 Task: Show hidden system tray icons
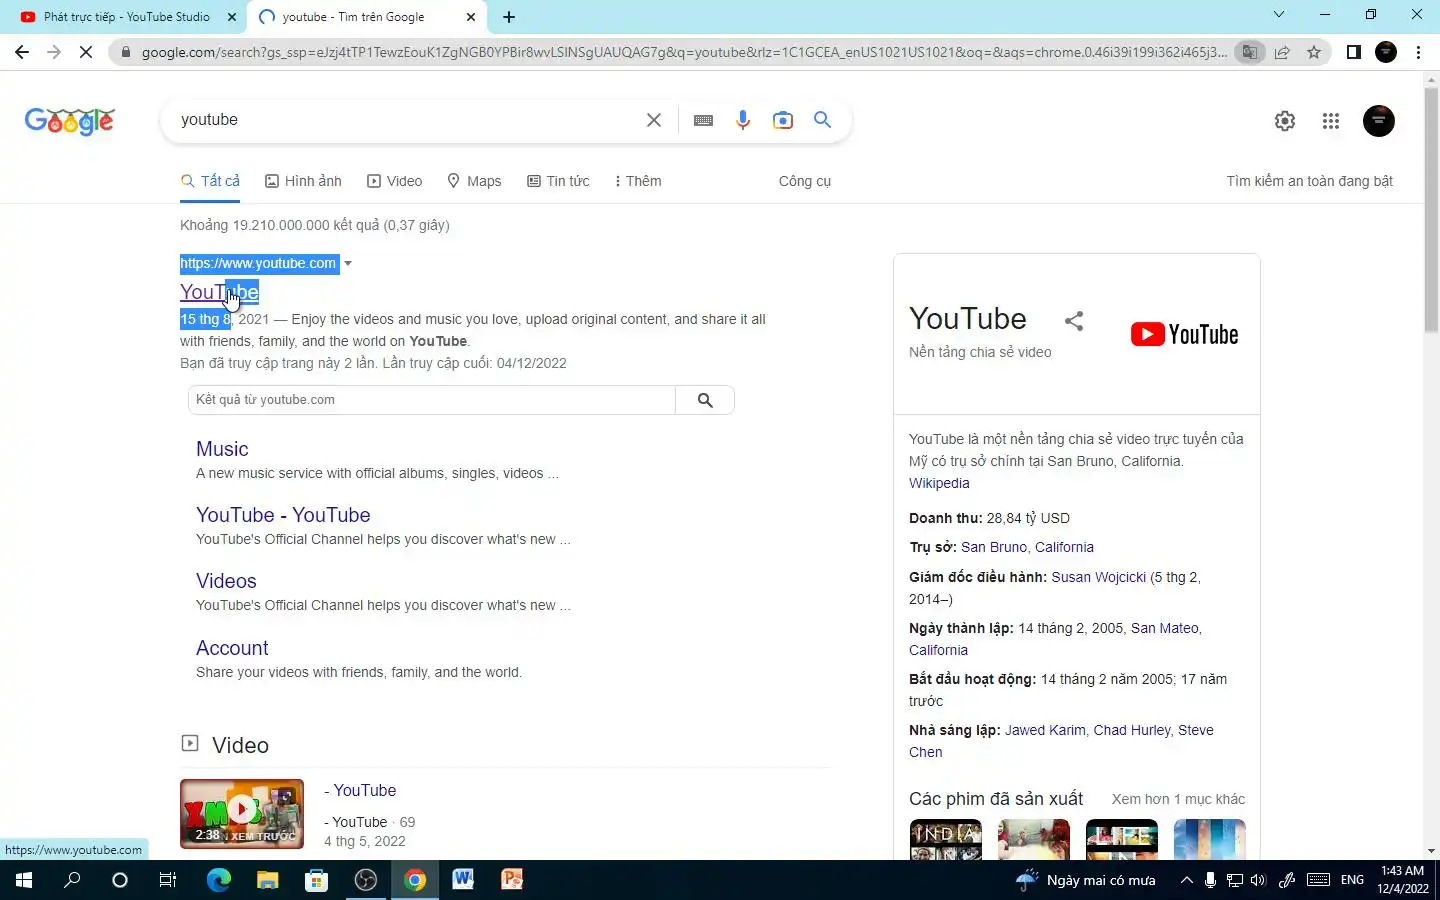(1186, 880)
